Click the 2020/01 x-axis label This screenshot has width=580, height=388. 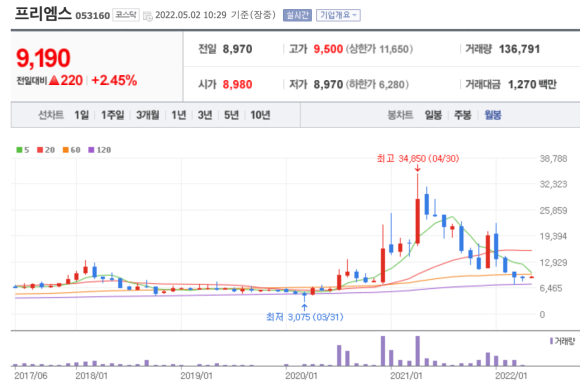(301, 376)
